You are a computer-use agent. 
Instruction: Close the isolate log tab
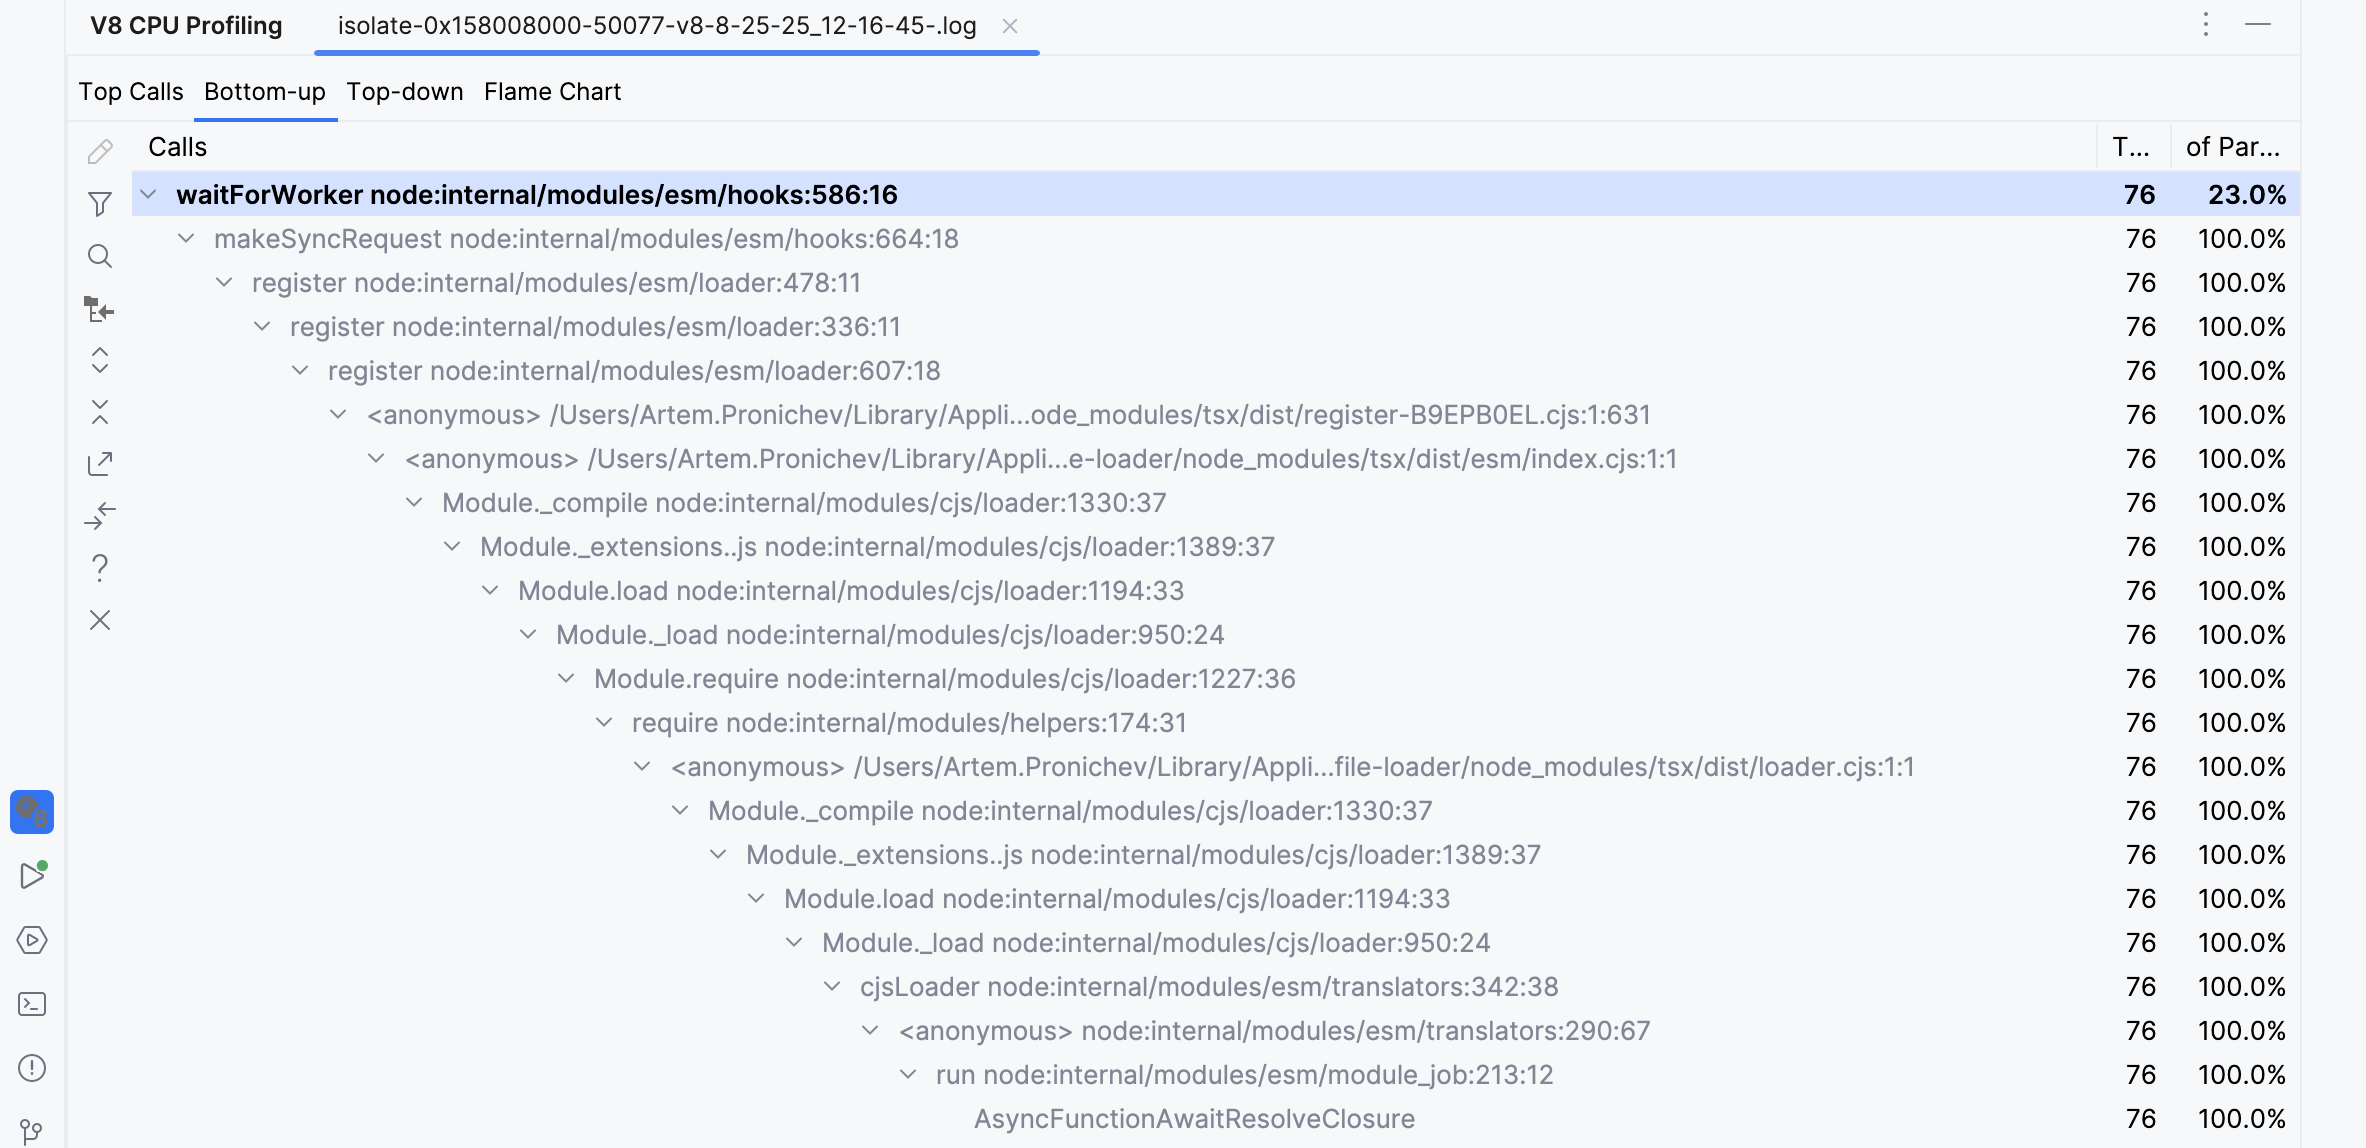(x=1011, y=26)
